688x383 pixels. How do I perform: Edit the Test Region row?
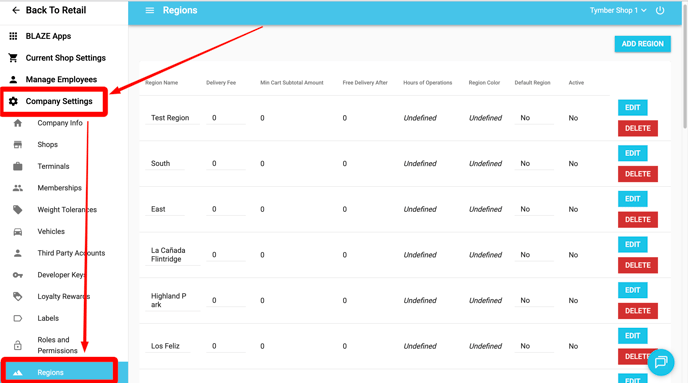click(632, 107)
